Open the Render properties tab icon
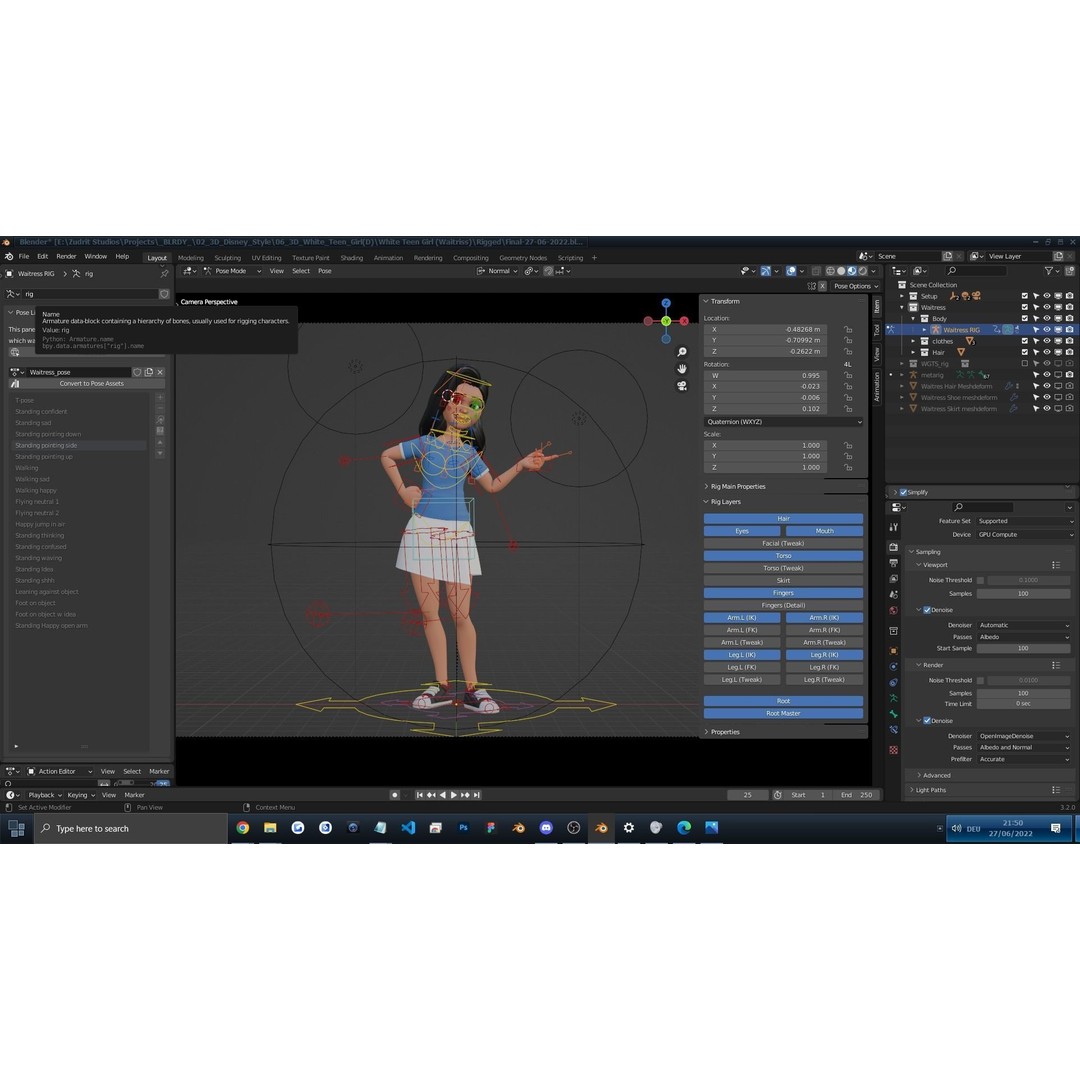Screen dimensions: 1080x1080 893,548
